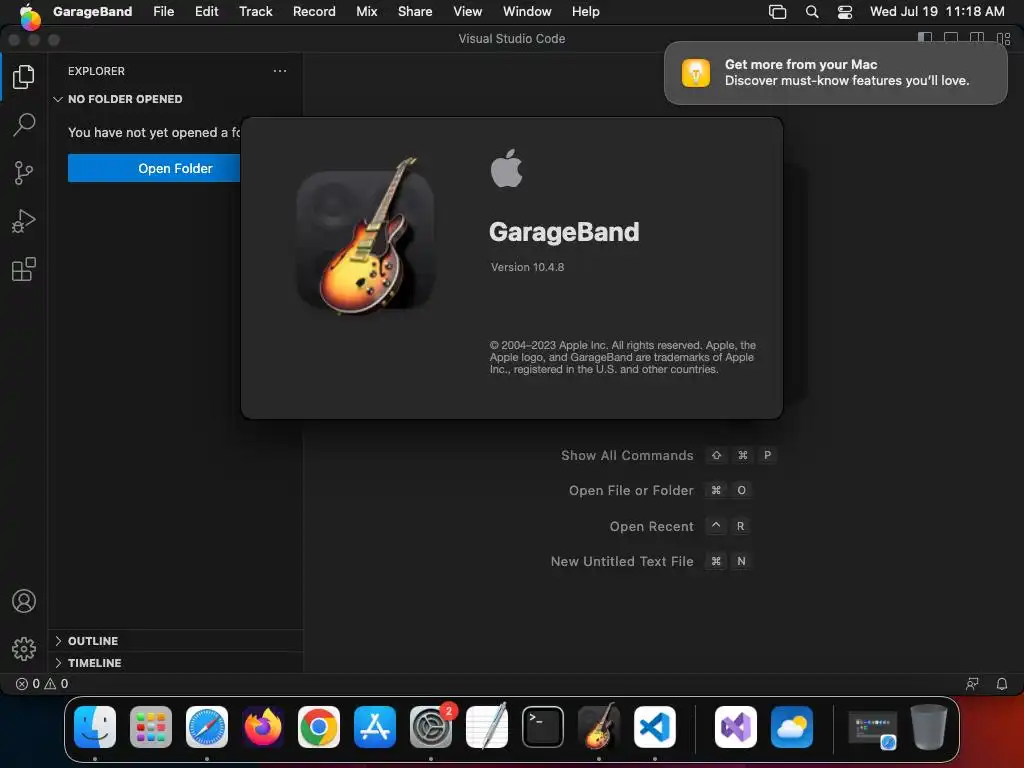Viewport: 1024px width, 768px height.
Task: Open Visual Studio purple icon in Dock
Action: click(x=736, y=727)
